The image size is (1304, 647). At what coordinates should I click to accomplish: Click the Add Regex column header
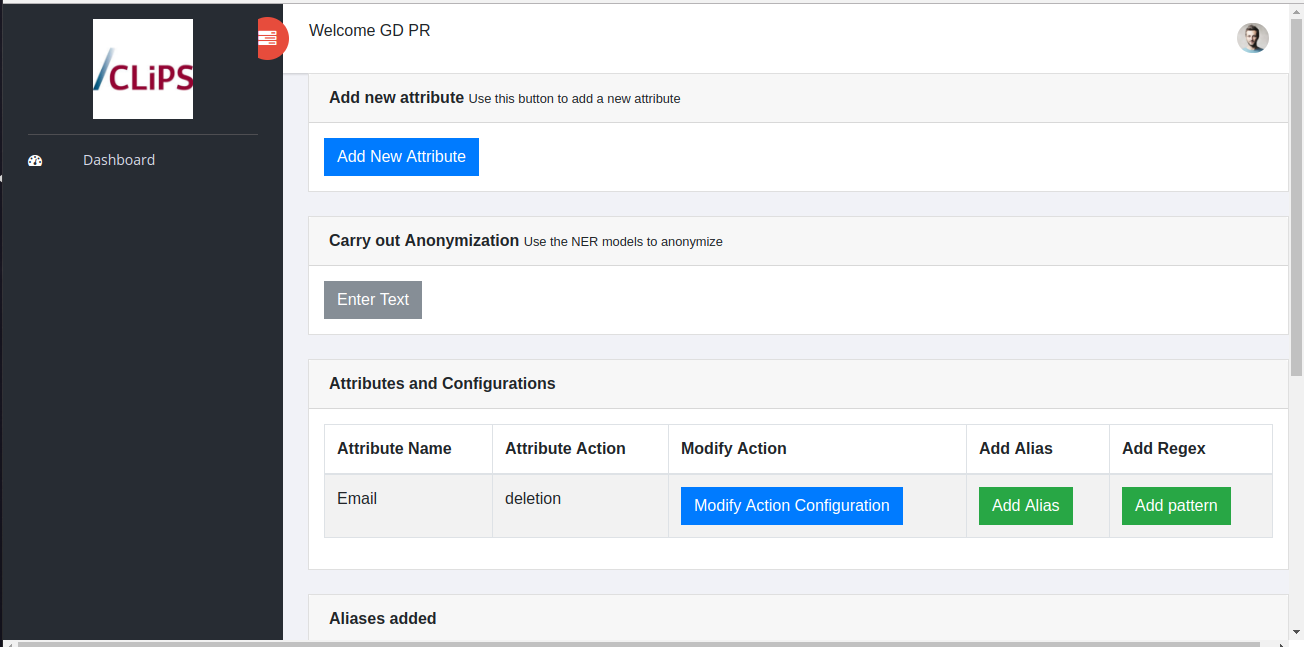tap(1190, 449)
